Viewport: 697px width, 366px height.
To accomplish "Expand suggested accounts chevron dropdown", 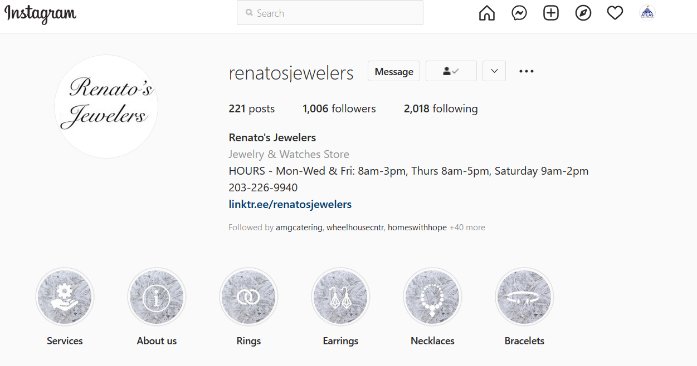I will (494, 71).
